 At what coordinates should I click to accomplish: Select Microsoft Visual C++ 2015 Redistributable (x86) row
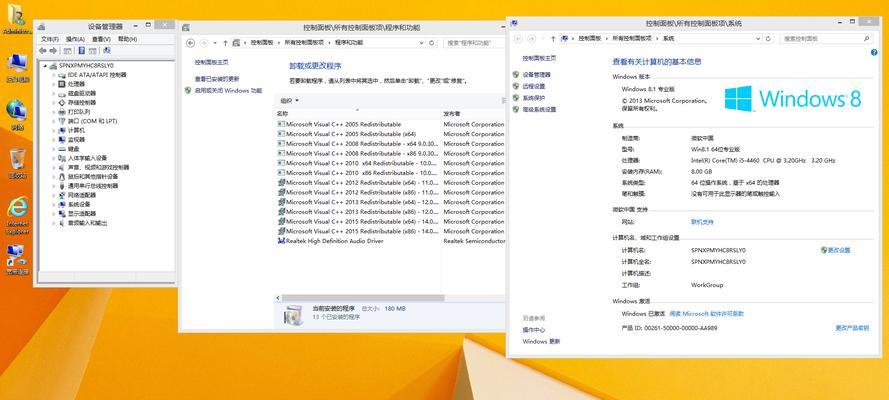(x=357, y=231)
